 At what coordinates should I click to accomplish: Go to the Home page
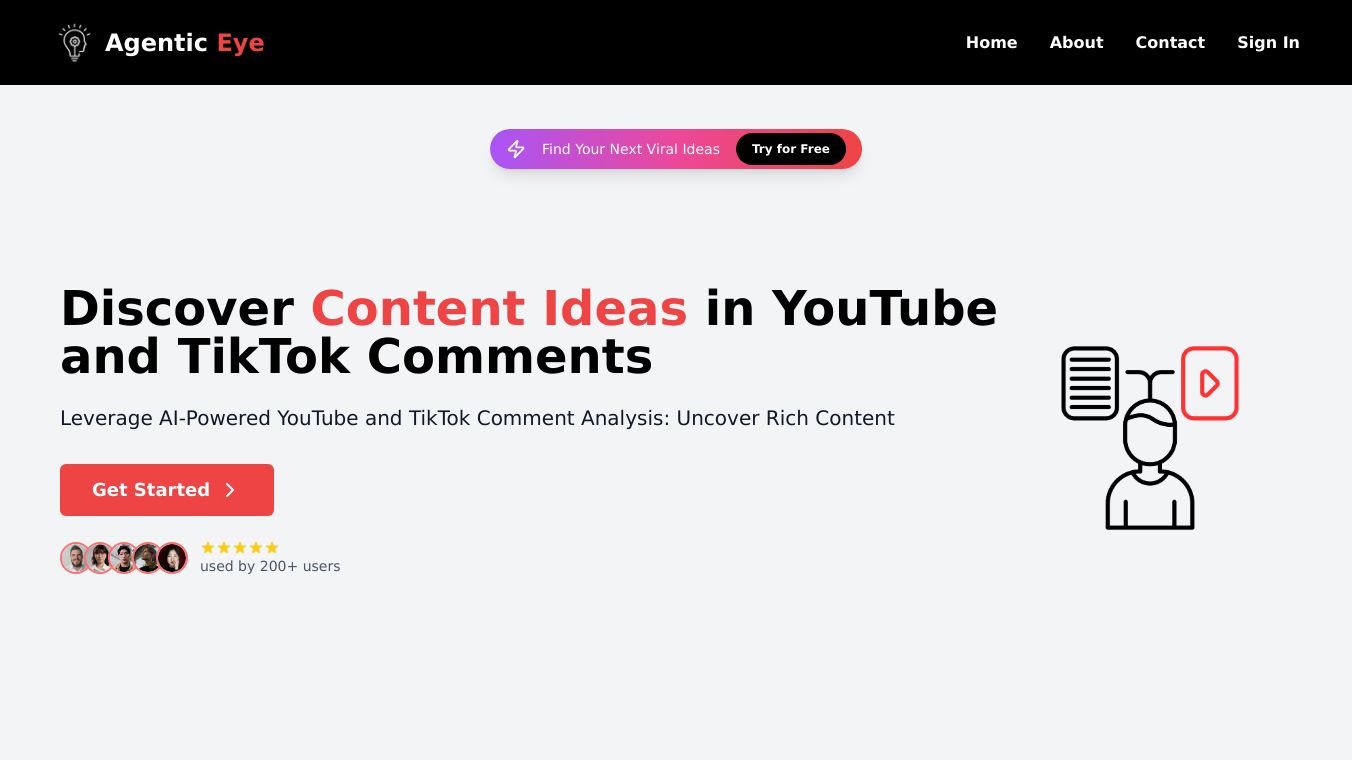[992, 42]
